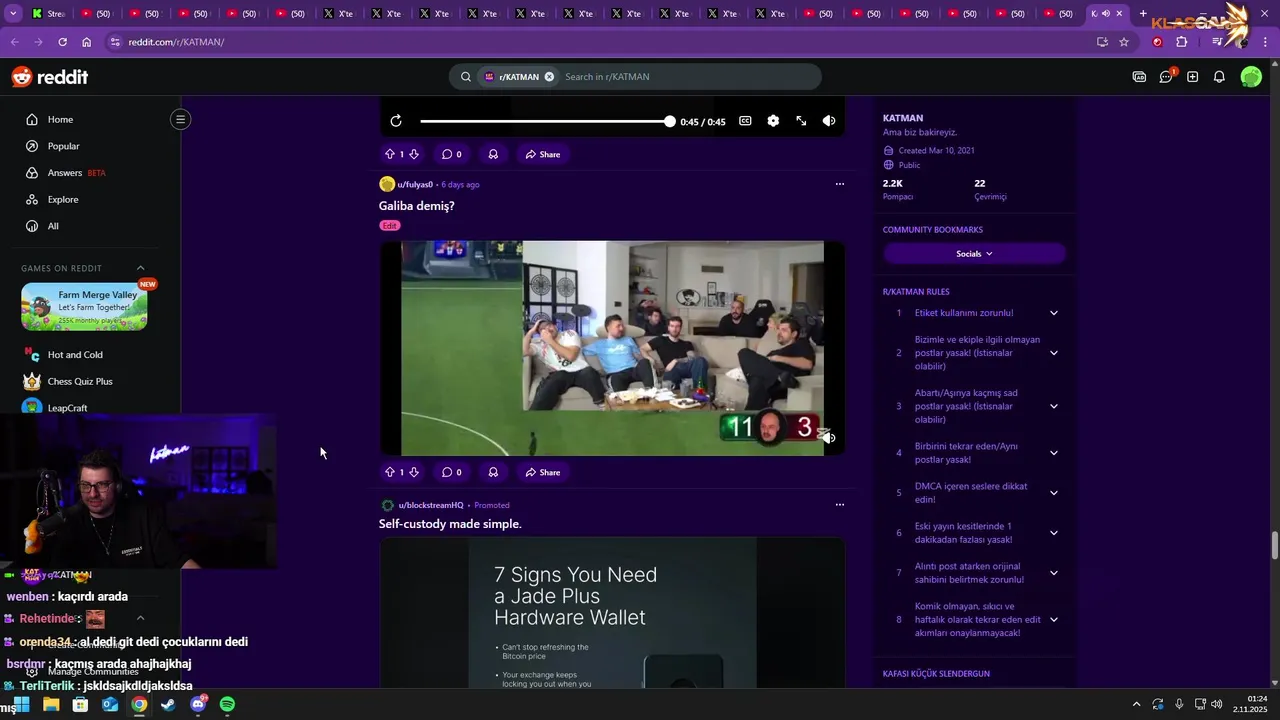The image size is (1280, 720).
Task: Expand rule 6 Eski yayın kesitlerinde
Action: 1053,533
